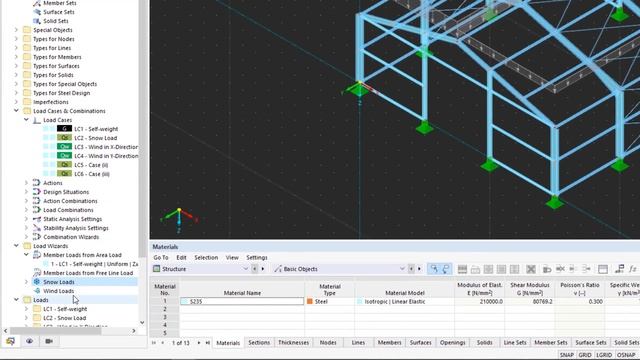The width and height of the screenshot is (640, 360).
Task: Switch to the Thicknesses tab
Action: pyautogui.click(x=293, y=343)
